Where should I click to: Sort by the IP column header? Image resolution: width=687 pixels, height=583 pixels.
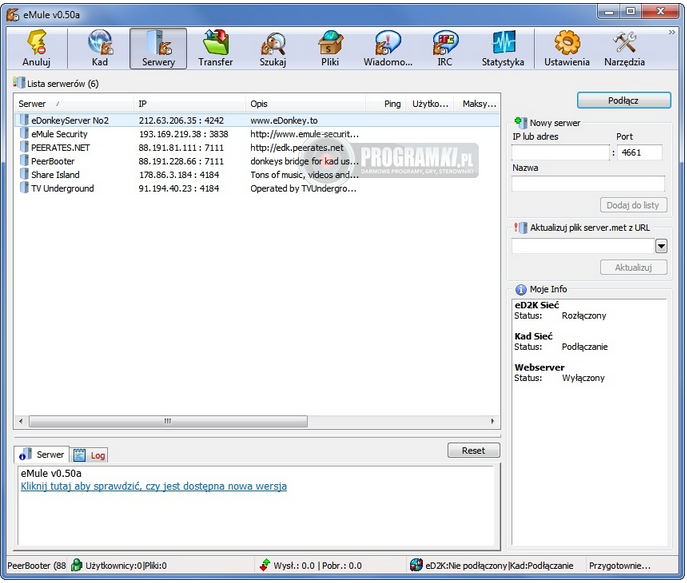[x=189, y=104]
